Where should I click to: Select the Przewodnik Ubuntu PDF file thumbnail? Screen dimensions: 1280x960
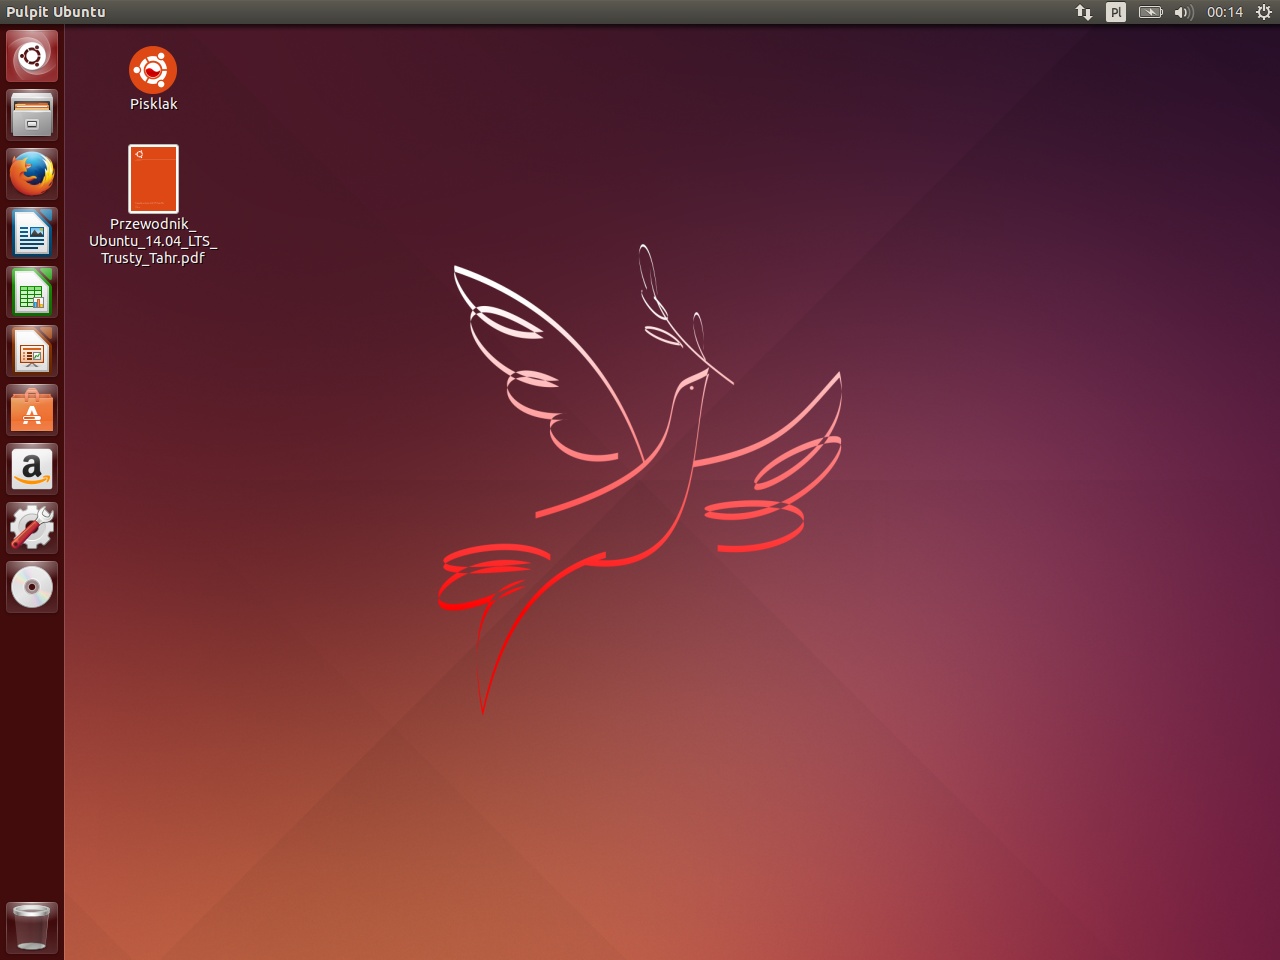click(x=153, y=179)
